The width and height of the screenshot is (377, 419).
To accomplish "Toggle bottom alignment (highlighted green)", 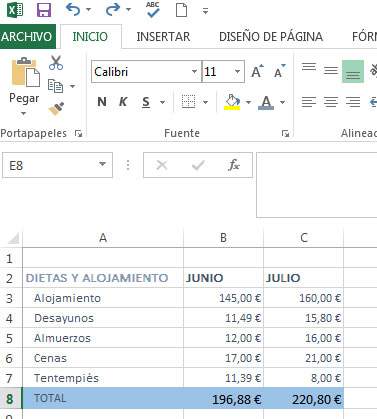I will (x=353, y=72).
